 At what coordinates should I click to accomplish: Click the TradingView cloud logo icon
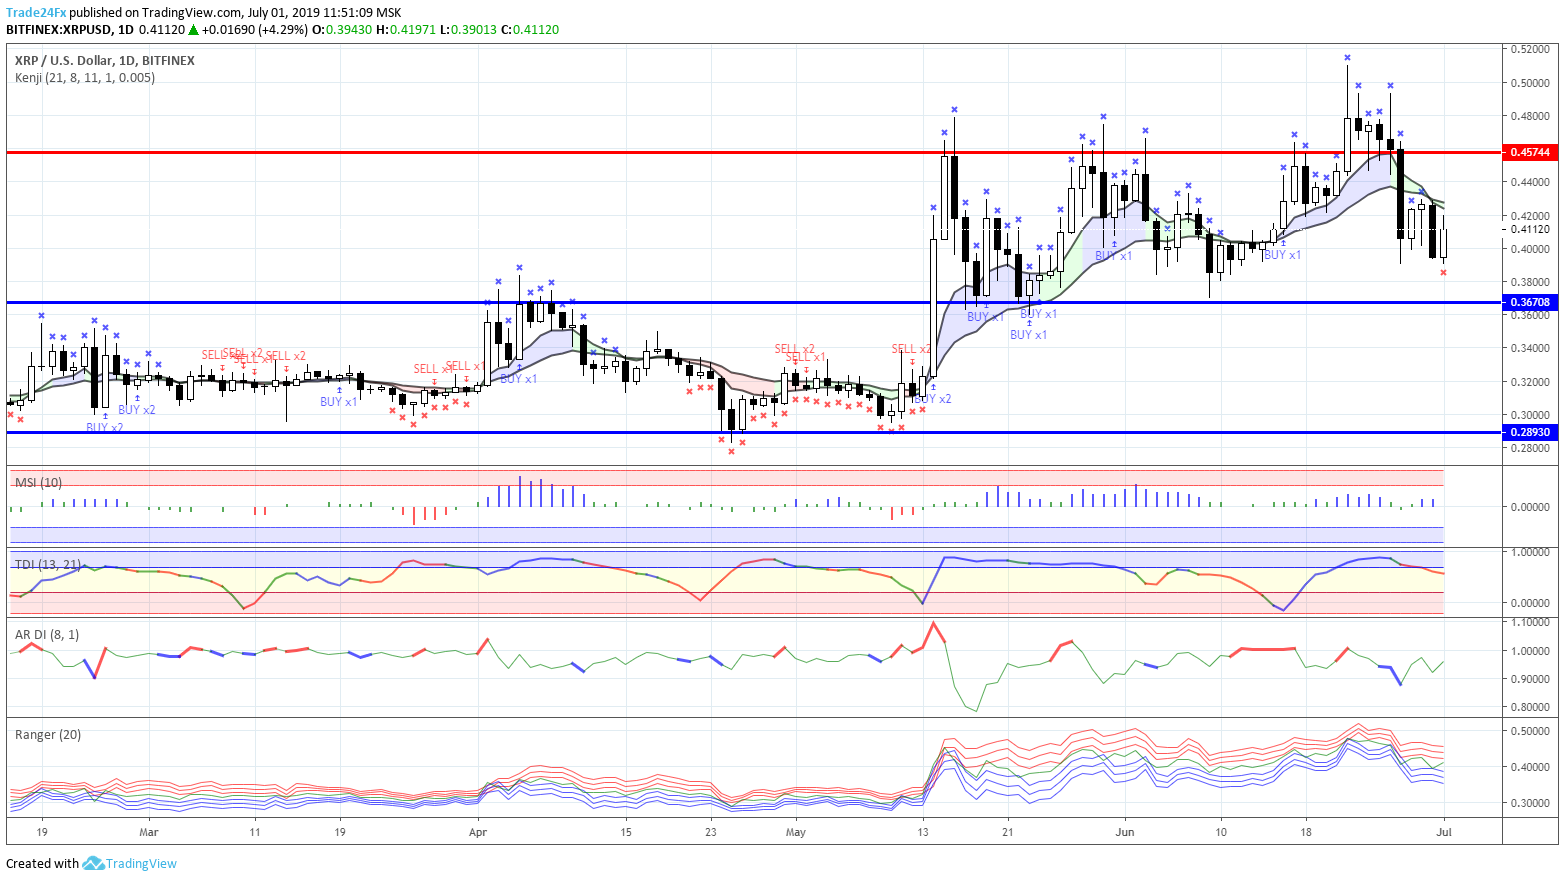[x=93, y=863]
